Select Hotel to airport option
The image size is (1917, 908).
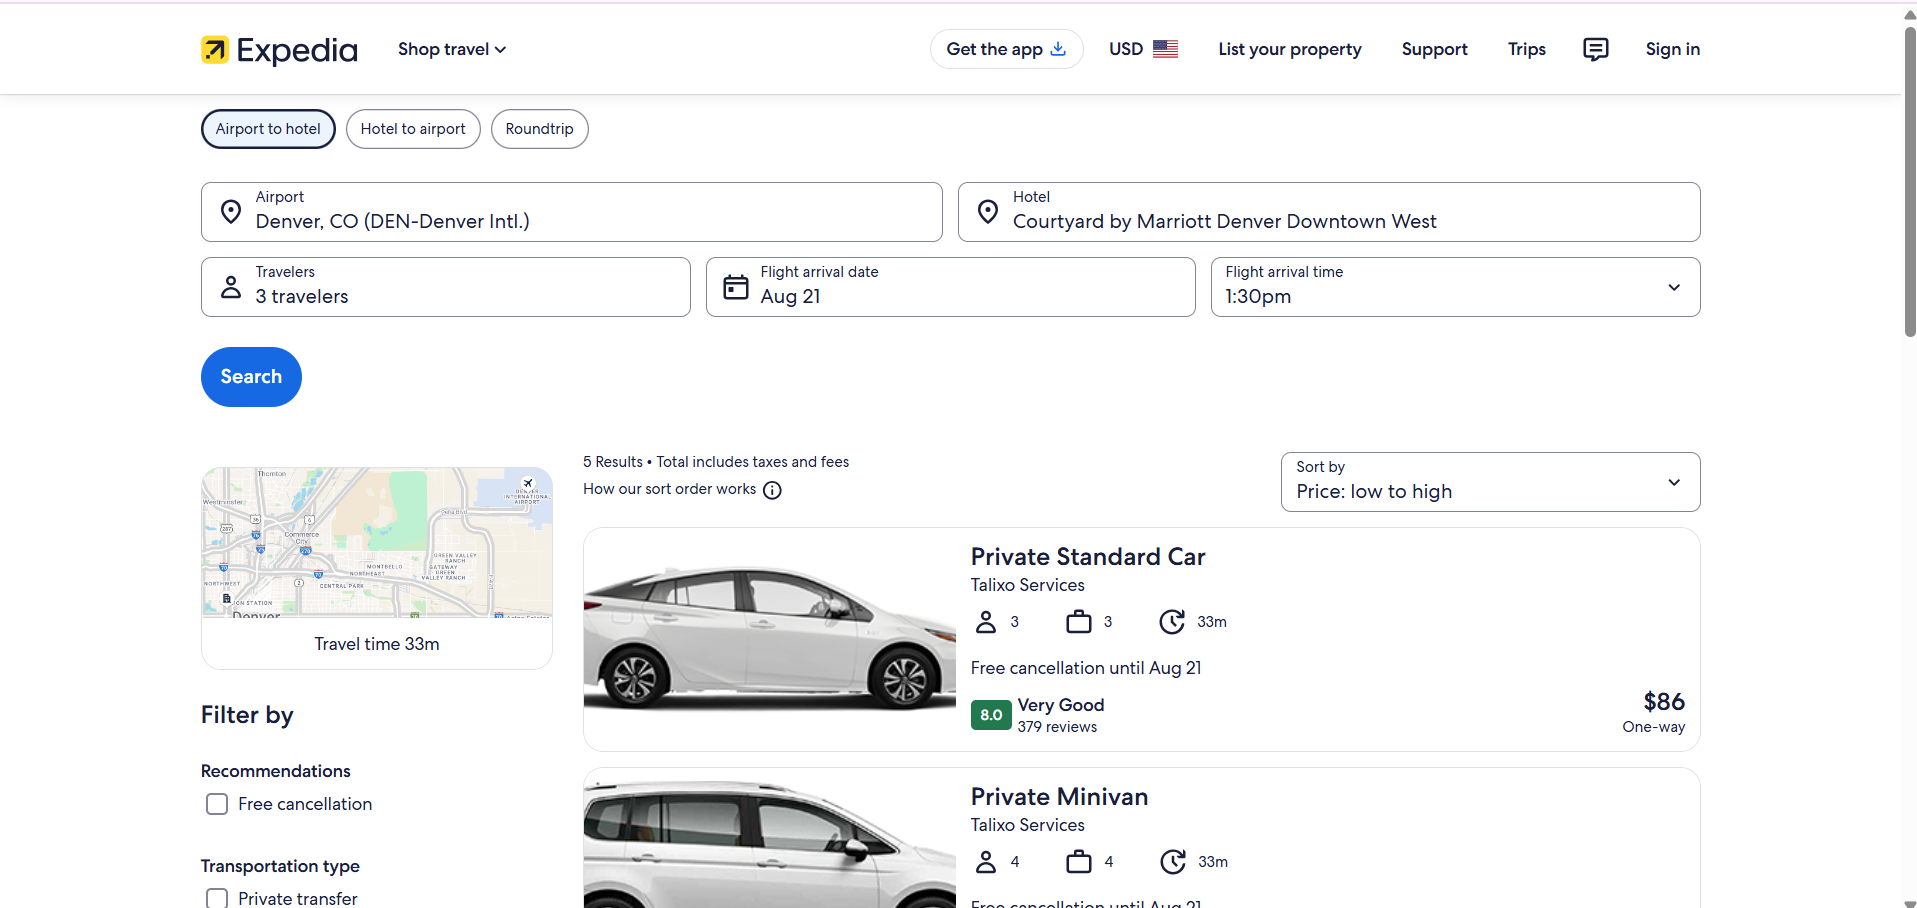point(413,129)
